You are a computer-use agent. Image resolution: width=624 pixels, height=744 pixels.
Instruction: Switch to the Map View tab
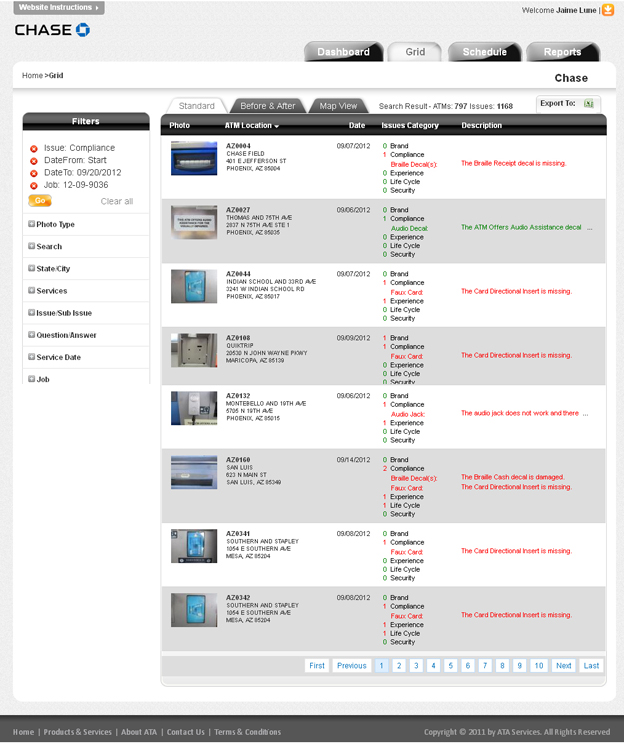click(x=338, y=106)
